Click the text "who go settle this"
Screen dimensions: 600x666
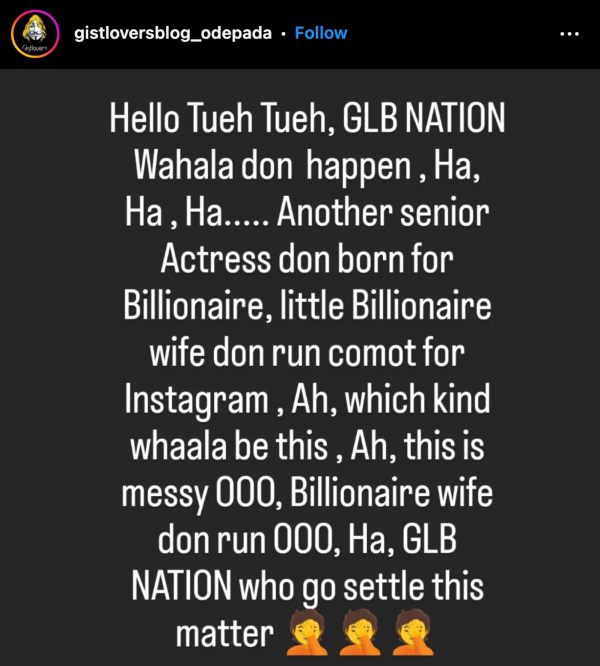coord(361,588)
